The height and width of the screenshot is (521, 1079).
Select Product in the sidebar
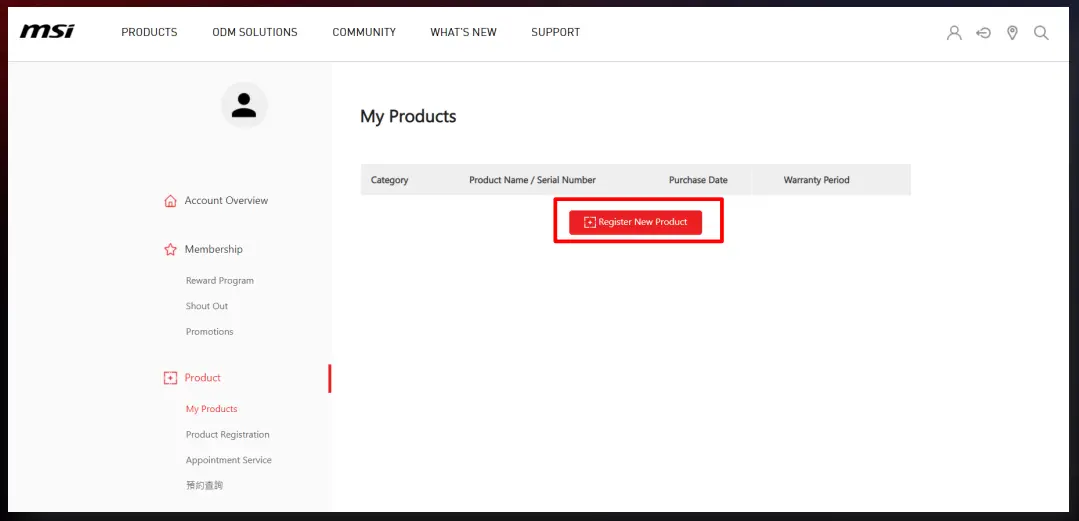point(202,378)
